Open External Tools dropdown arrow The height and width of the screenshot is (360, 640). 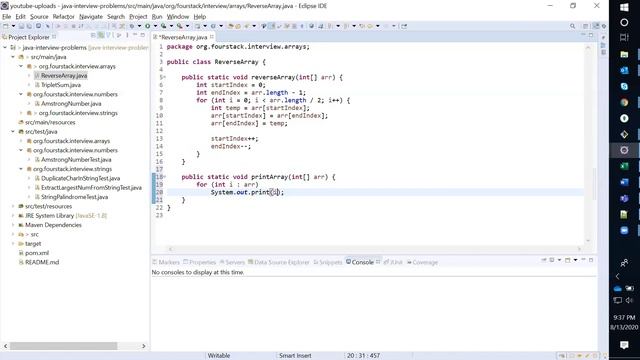point(187,26)
